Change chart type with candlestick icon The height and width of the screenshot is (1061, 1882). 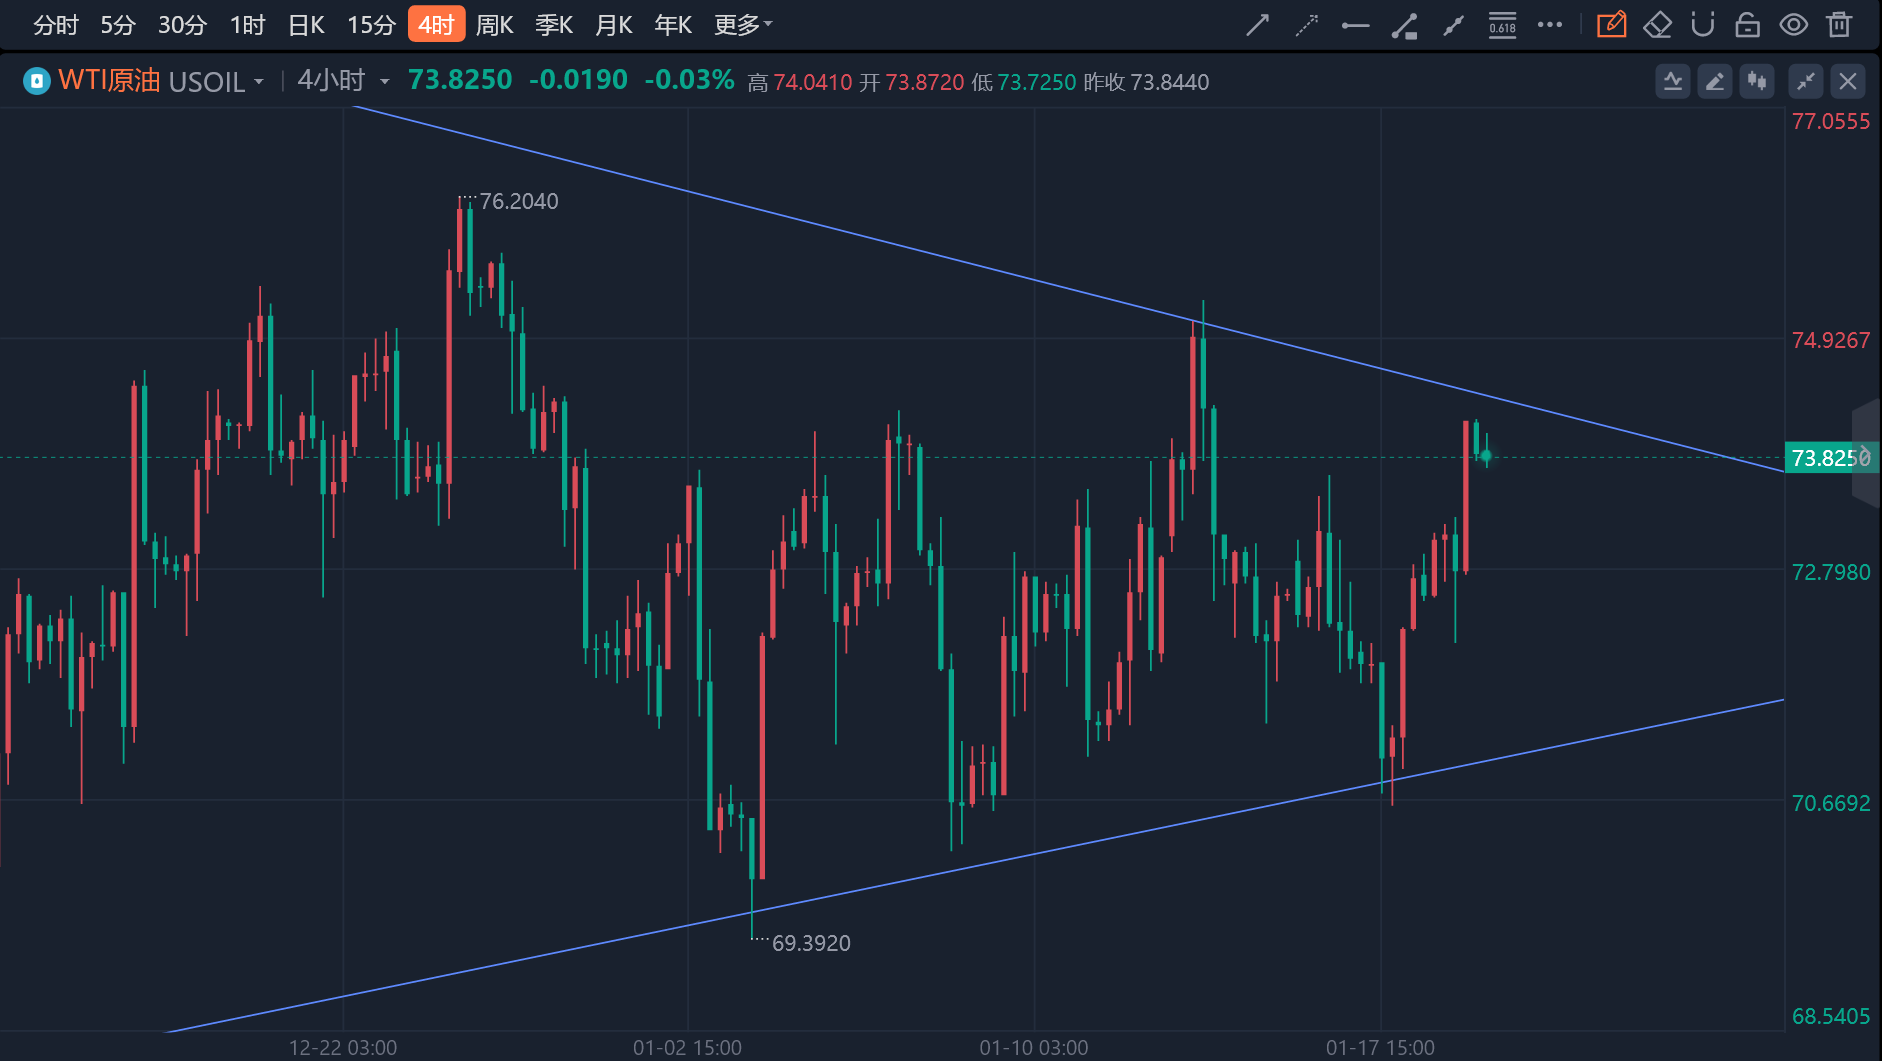tap(1757, 81)
